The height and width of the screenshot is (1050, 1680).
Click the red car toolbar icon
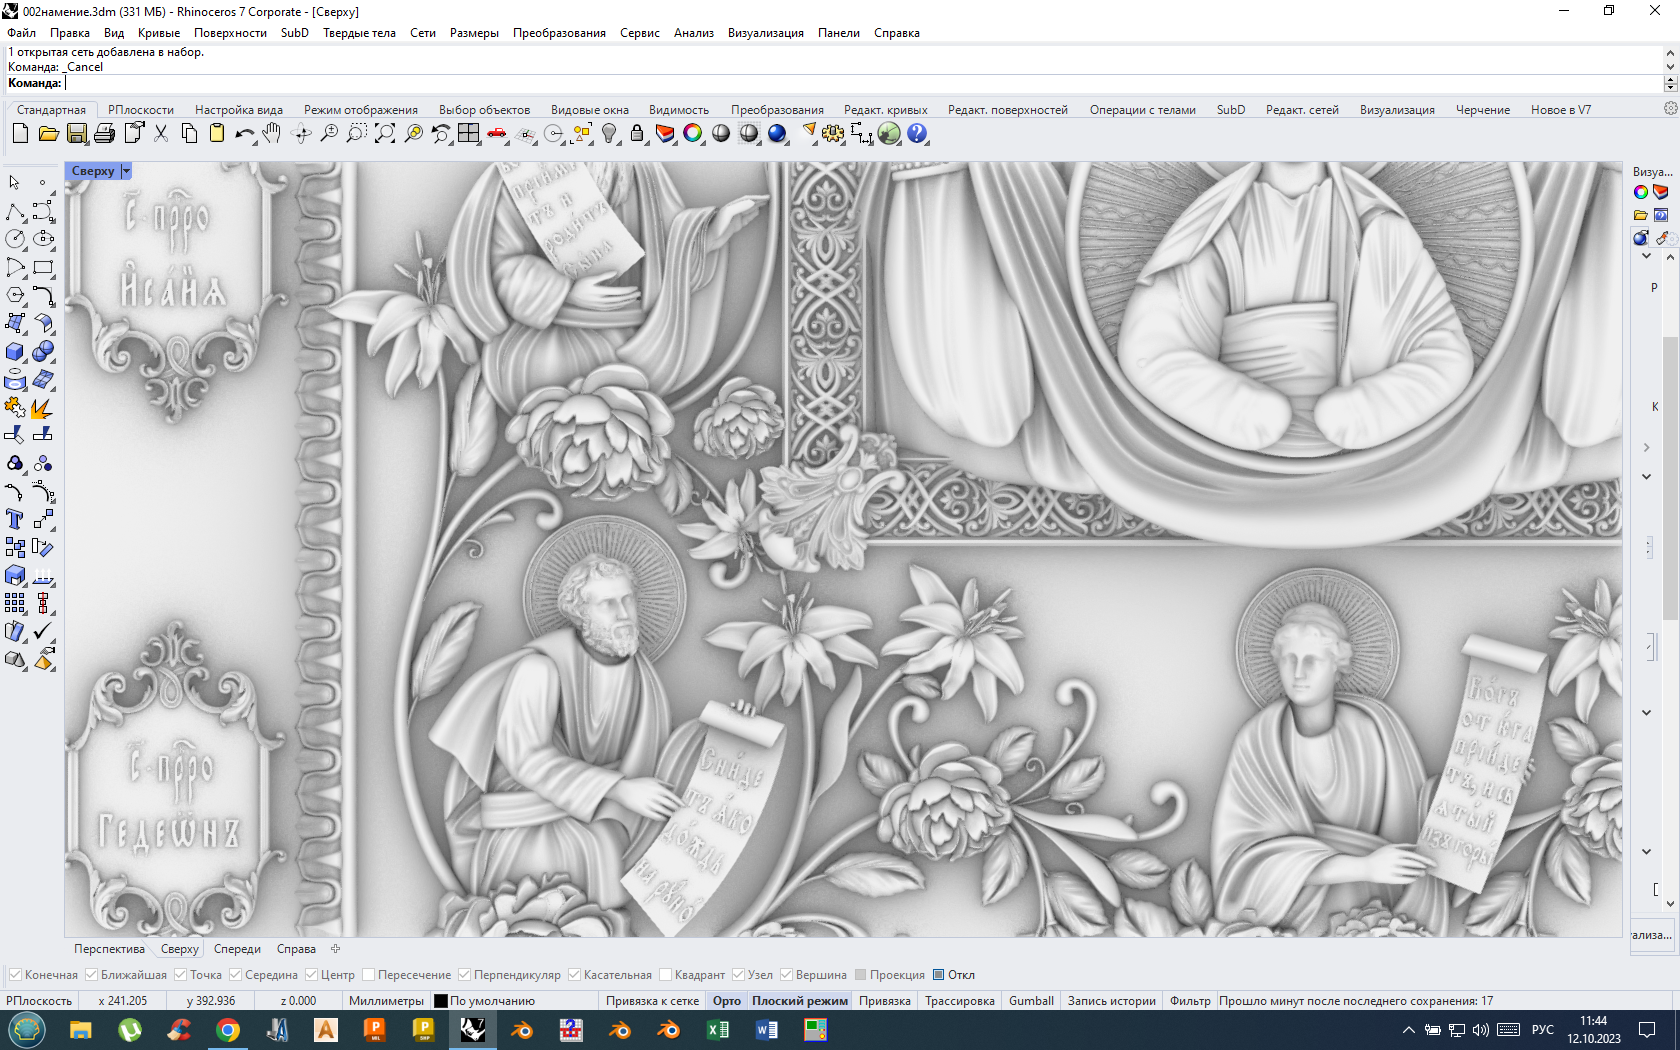click(497, 133)
